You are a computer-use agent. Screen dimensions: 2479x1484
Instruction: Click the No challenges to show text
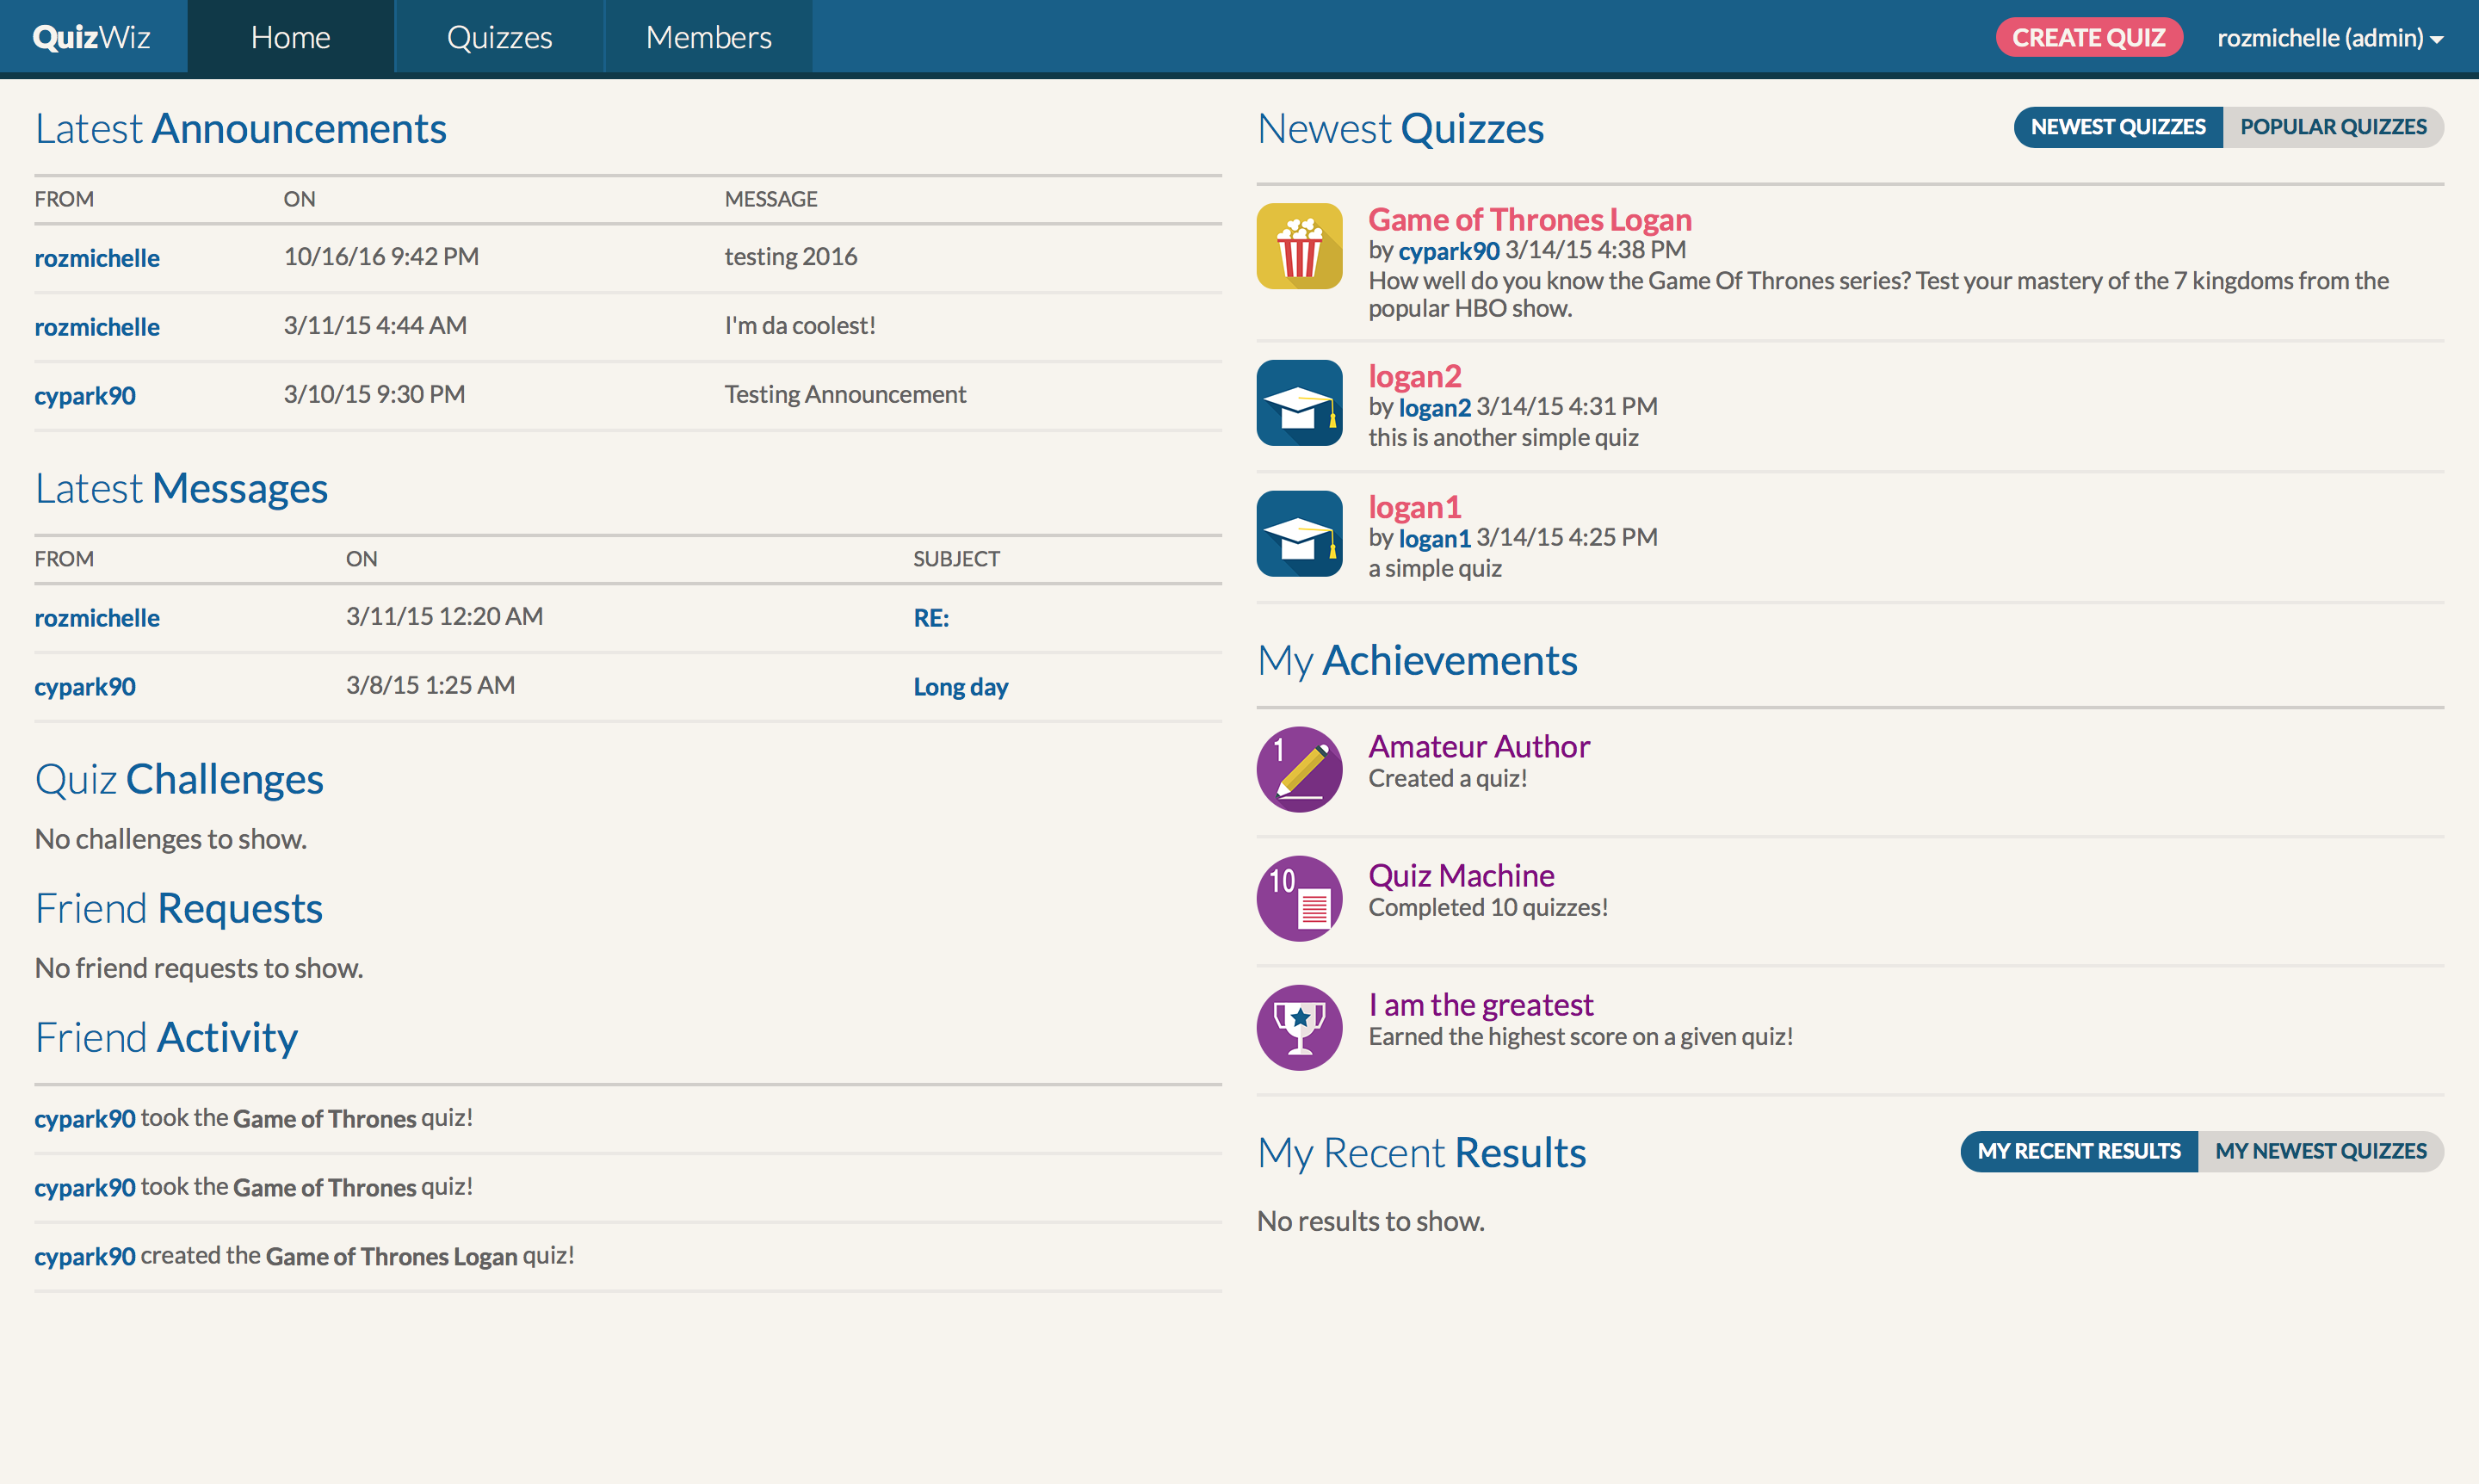tap(170, 839)
